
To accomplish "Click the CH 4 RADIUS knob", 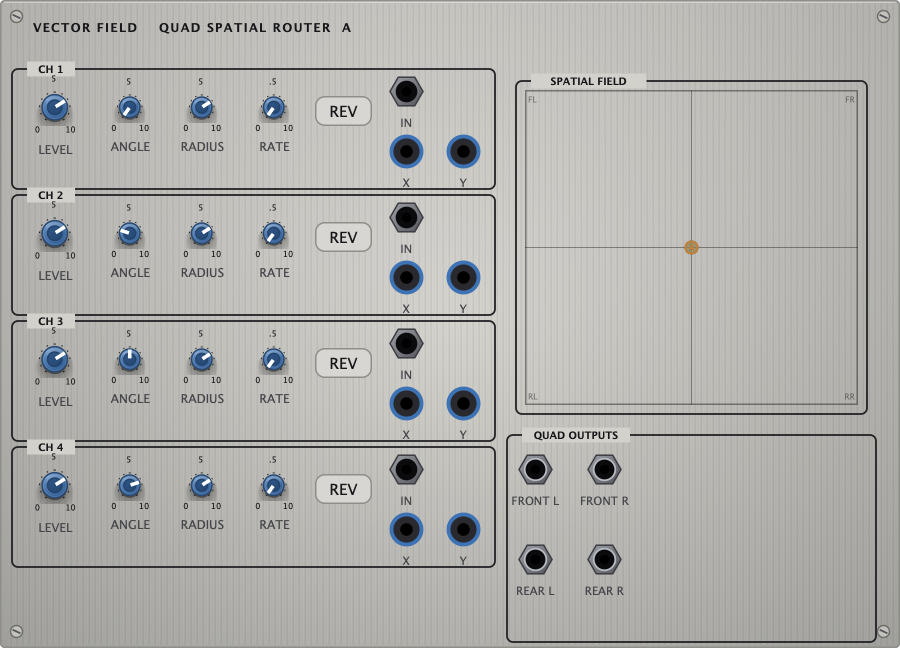I will point(202,486).
